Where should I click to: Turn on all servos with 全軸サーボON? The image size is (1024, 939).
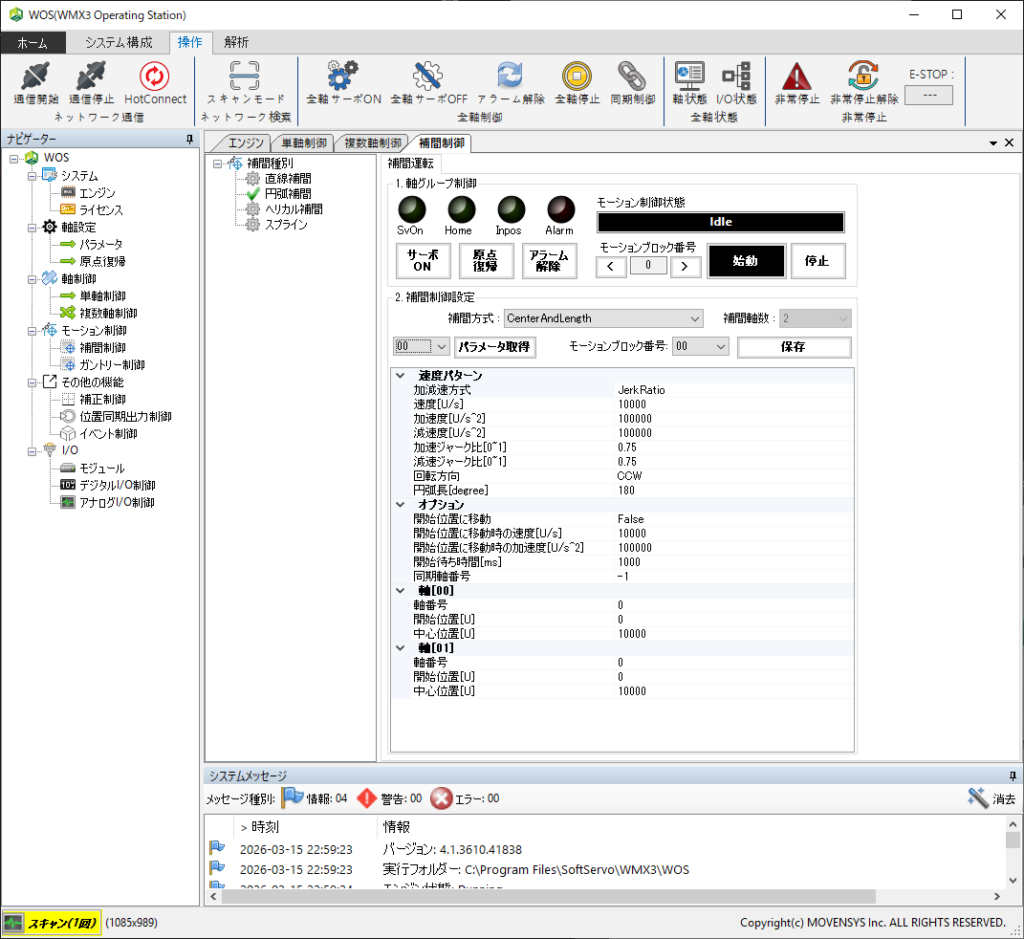click(x=343, y=77)
